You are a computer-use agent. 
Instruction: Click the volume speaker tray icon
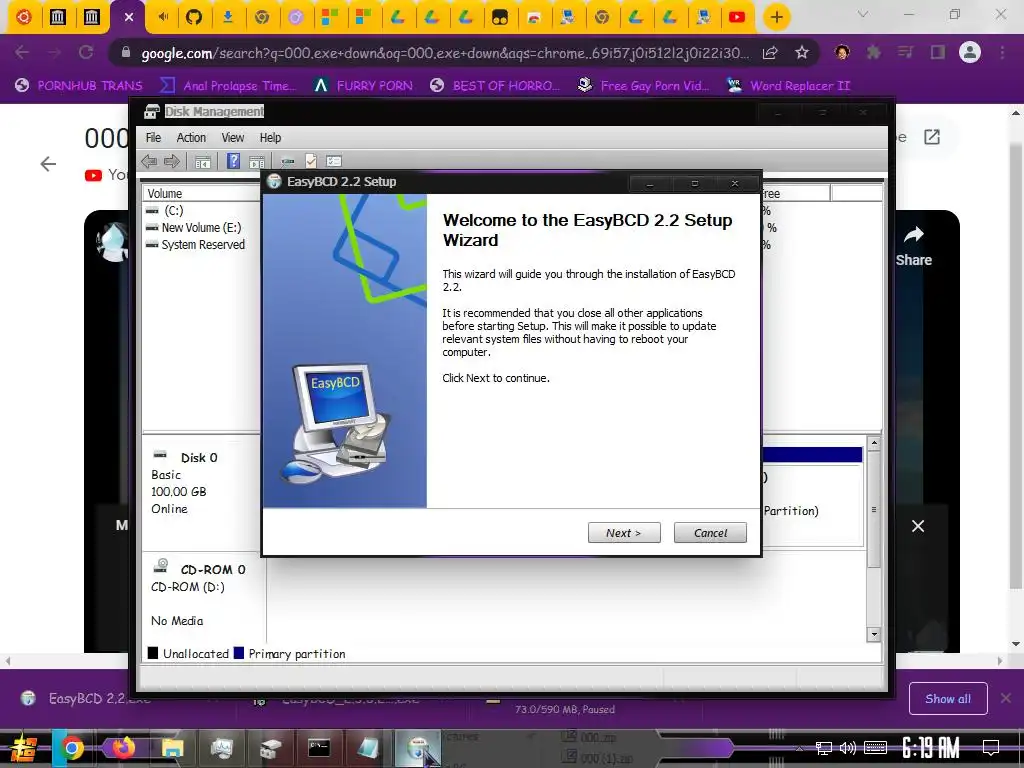point(848,748)
